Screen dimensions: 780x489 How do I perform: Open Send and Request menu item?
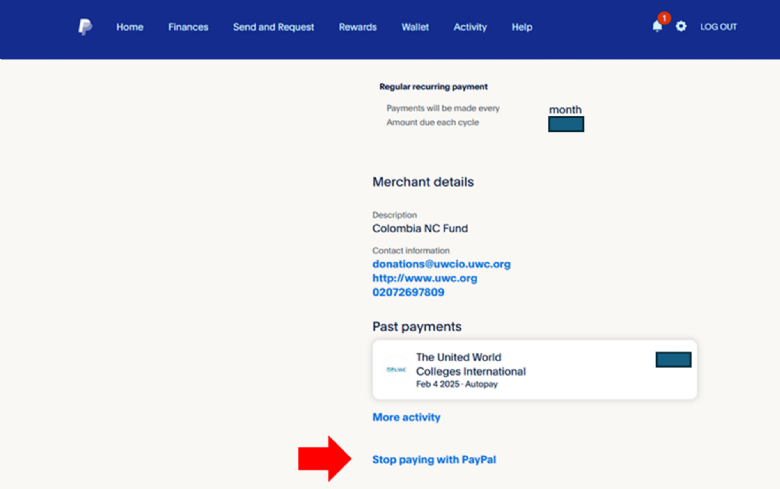point(274,27)
